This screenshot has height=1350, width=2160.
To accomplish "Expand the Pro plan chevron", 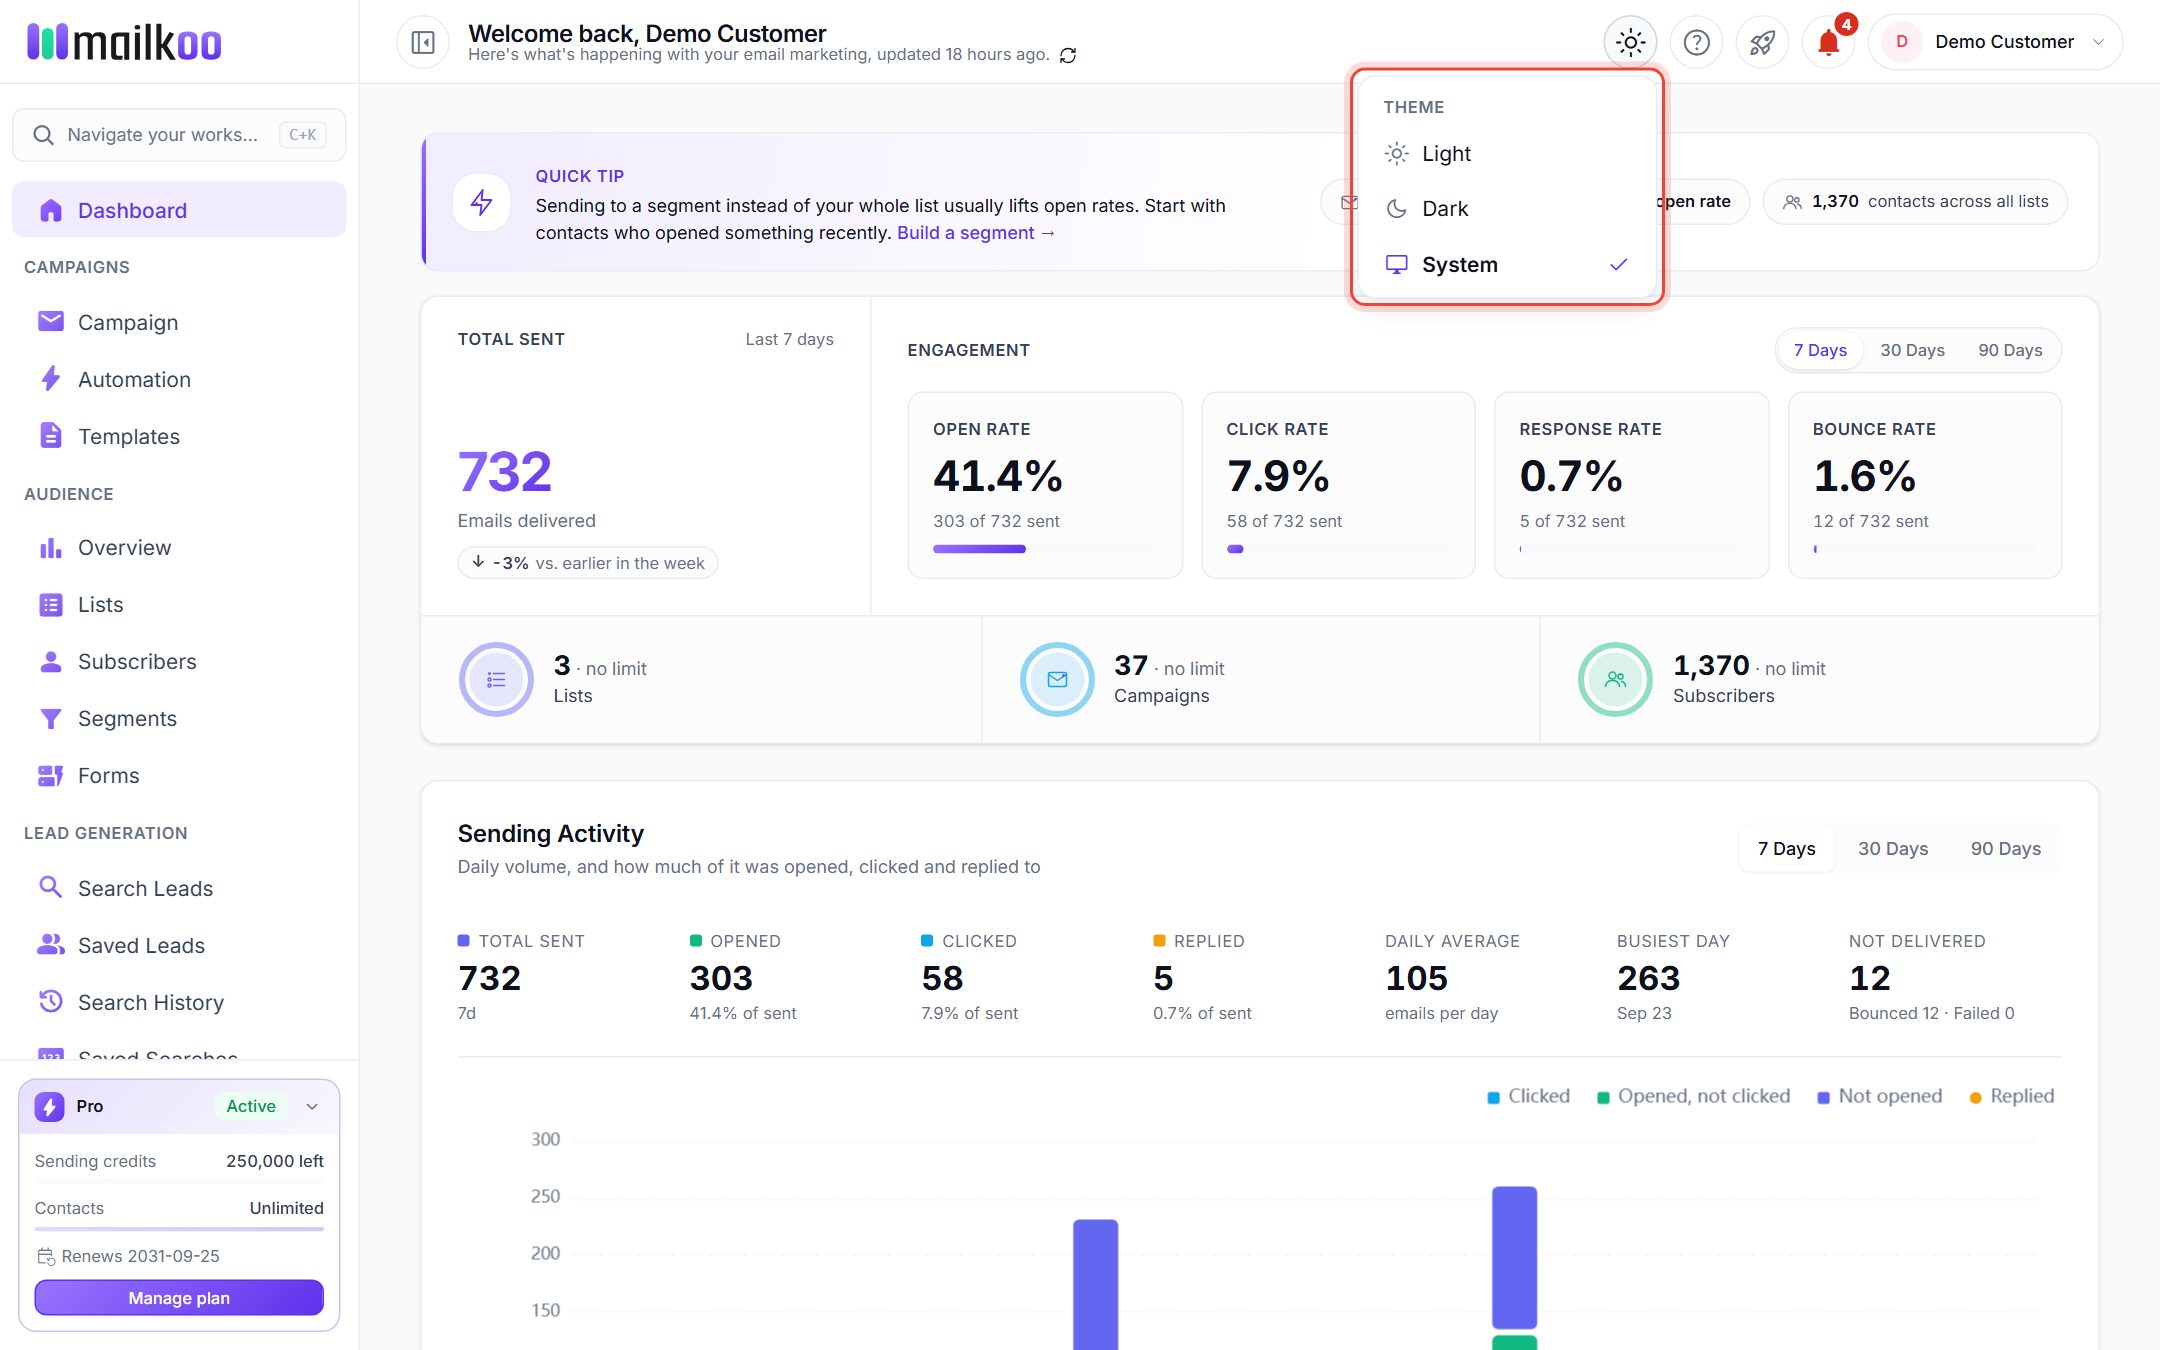I will (x=312, y=1106).
